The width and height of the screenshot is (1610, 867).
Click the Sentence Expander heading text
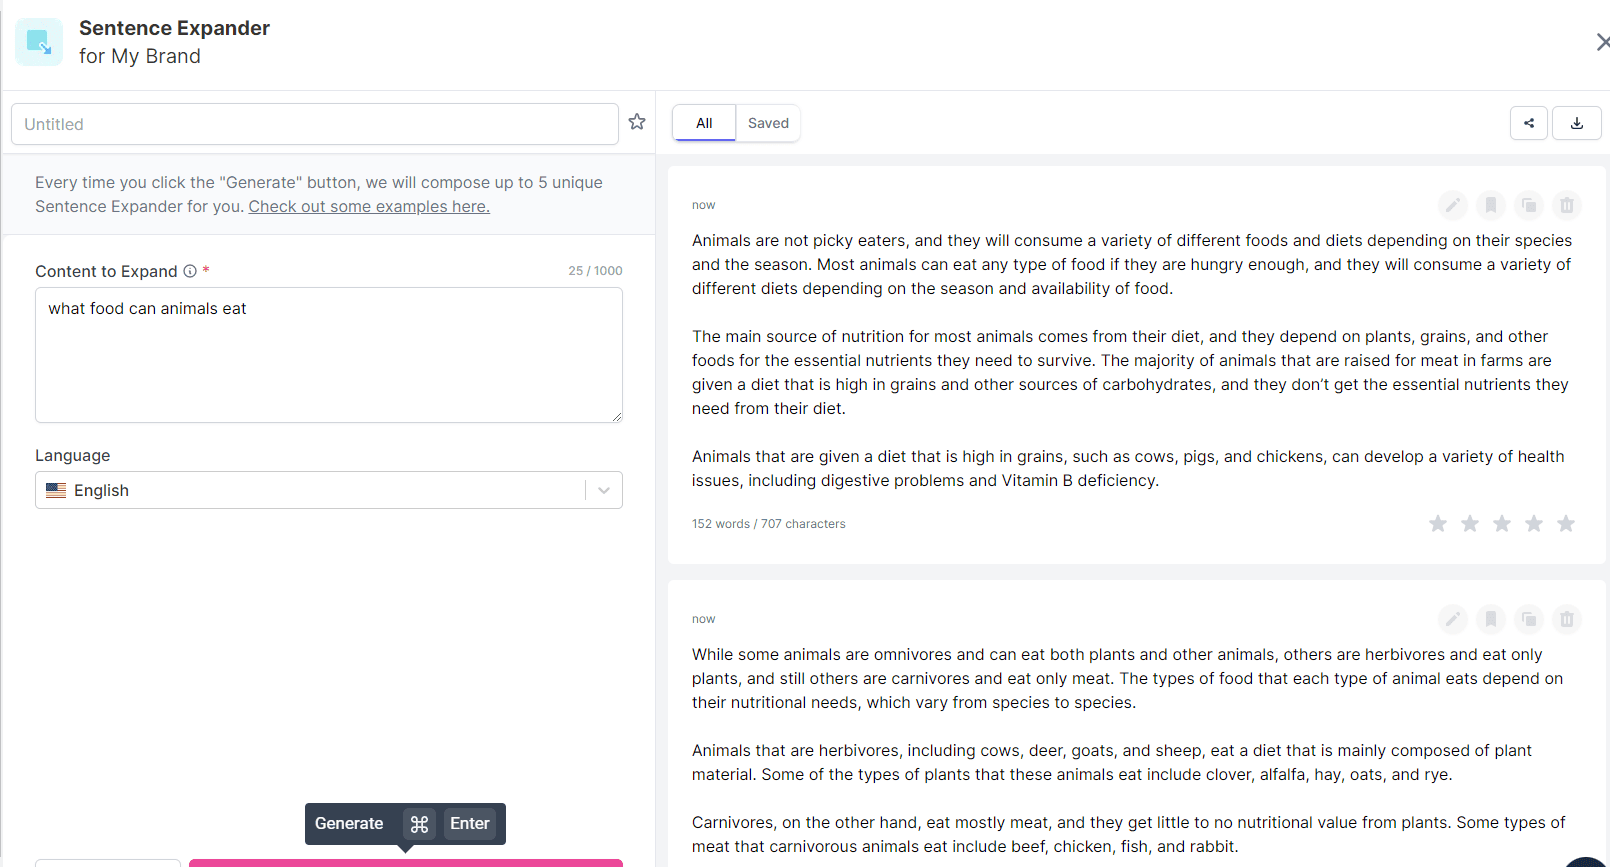(x=174, y=28)
